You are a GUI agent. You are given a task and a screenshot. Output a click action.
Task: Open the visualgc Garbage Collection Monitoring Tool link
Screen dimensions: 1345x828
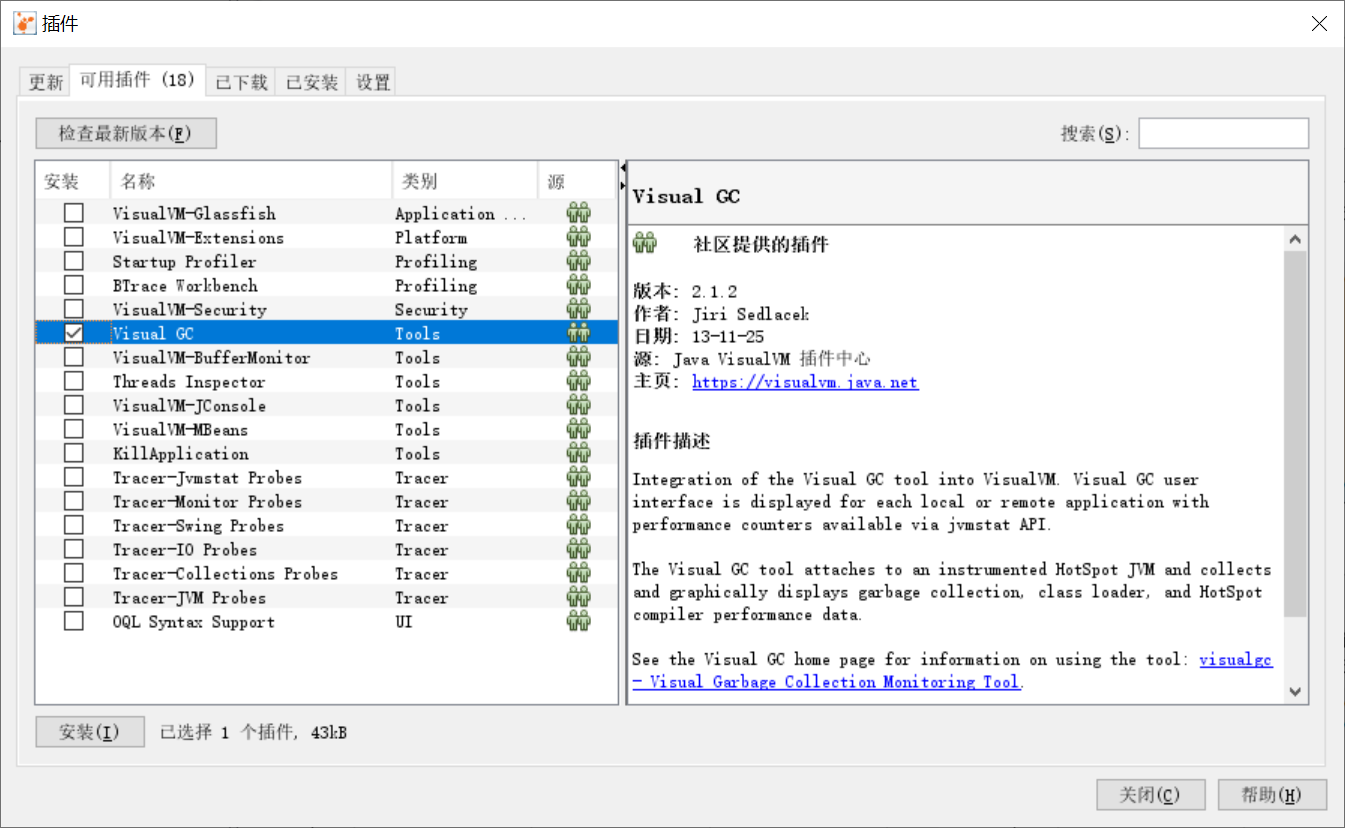952,671
